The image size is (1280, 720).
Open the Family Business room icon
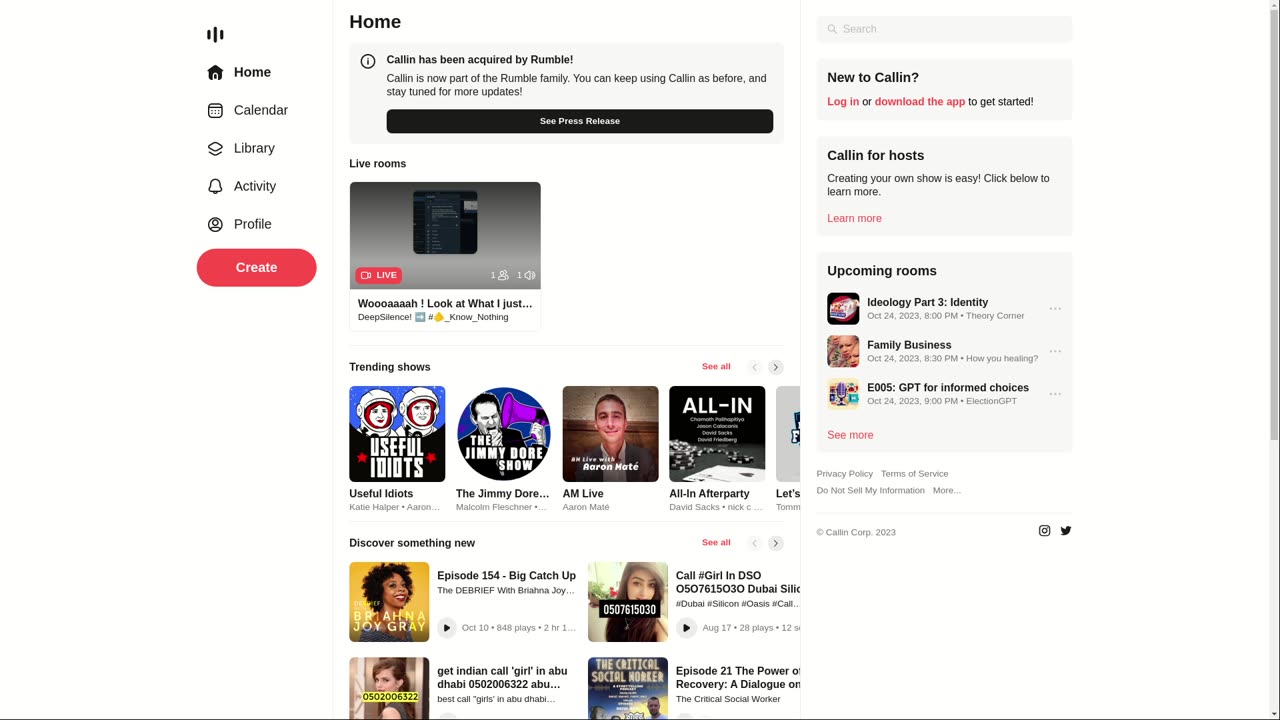843,351
